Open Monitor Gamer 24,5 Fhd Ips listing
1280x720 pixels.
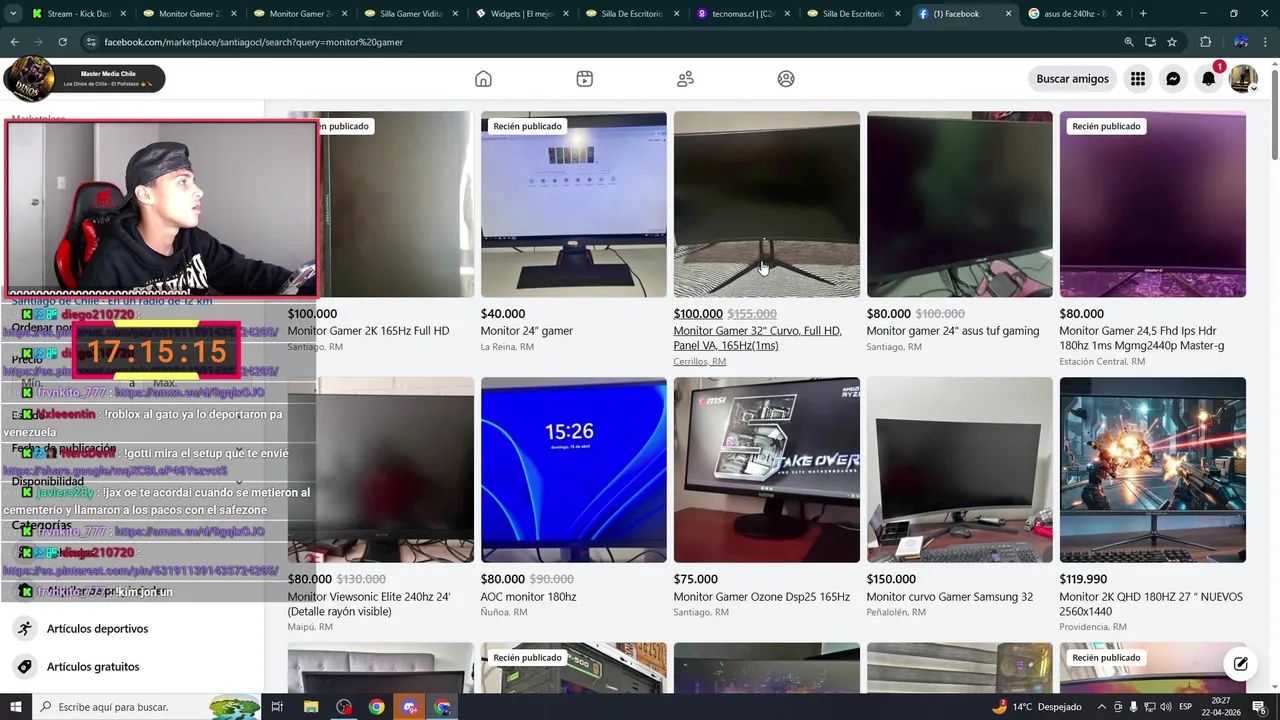1141,338
